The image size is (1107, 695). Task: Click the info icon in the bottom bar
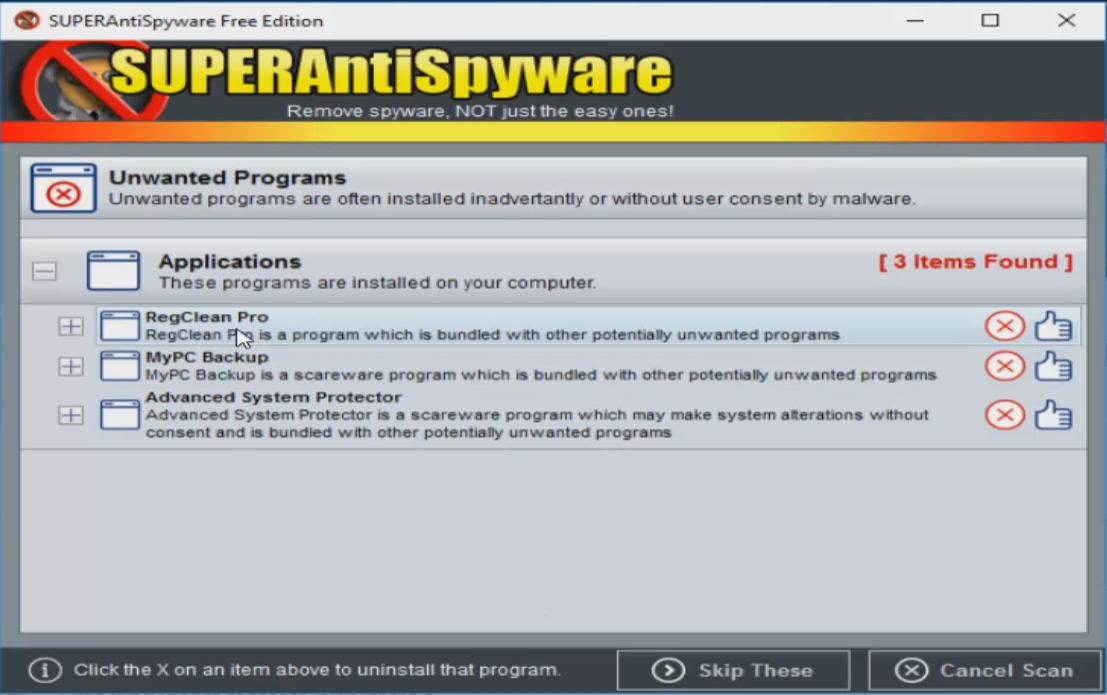[x=45, y=670]
